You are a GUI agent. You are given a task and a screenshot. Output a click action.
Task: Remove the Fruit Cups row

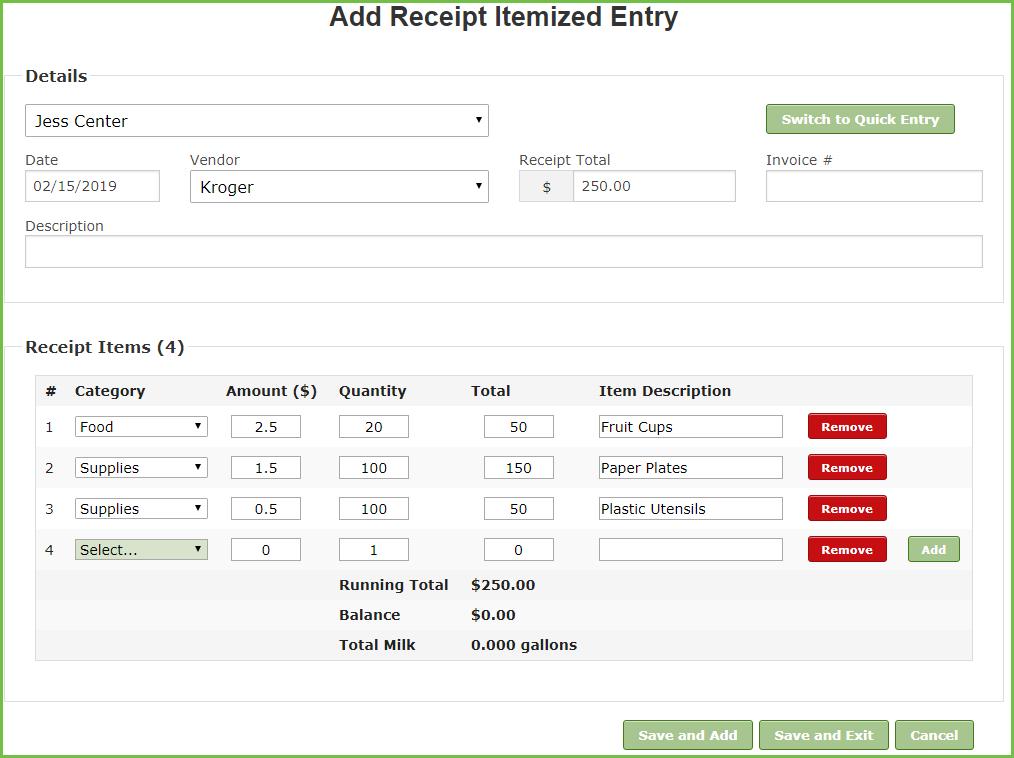tap(847, 427)
